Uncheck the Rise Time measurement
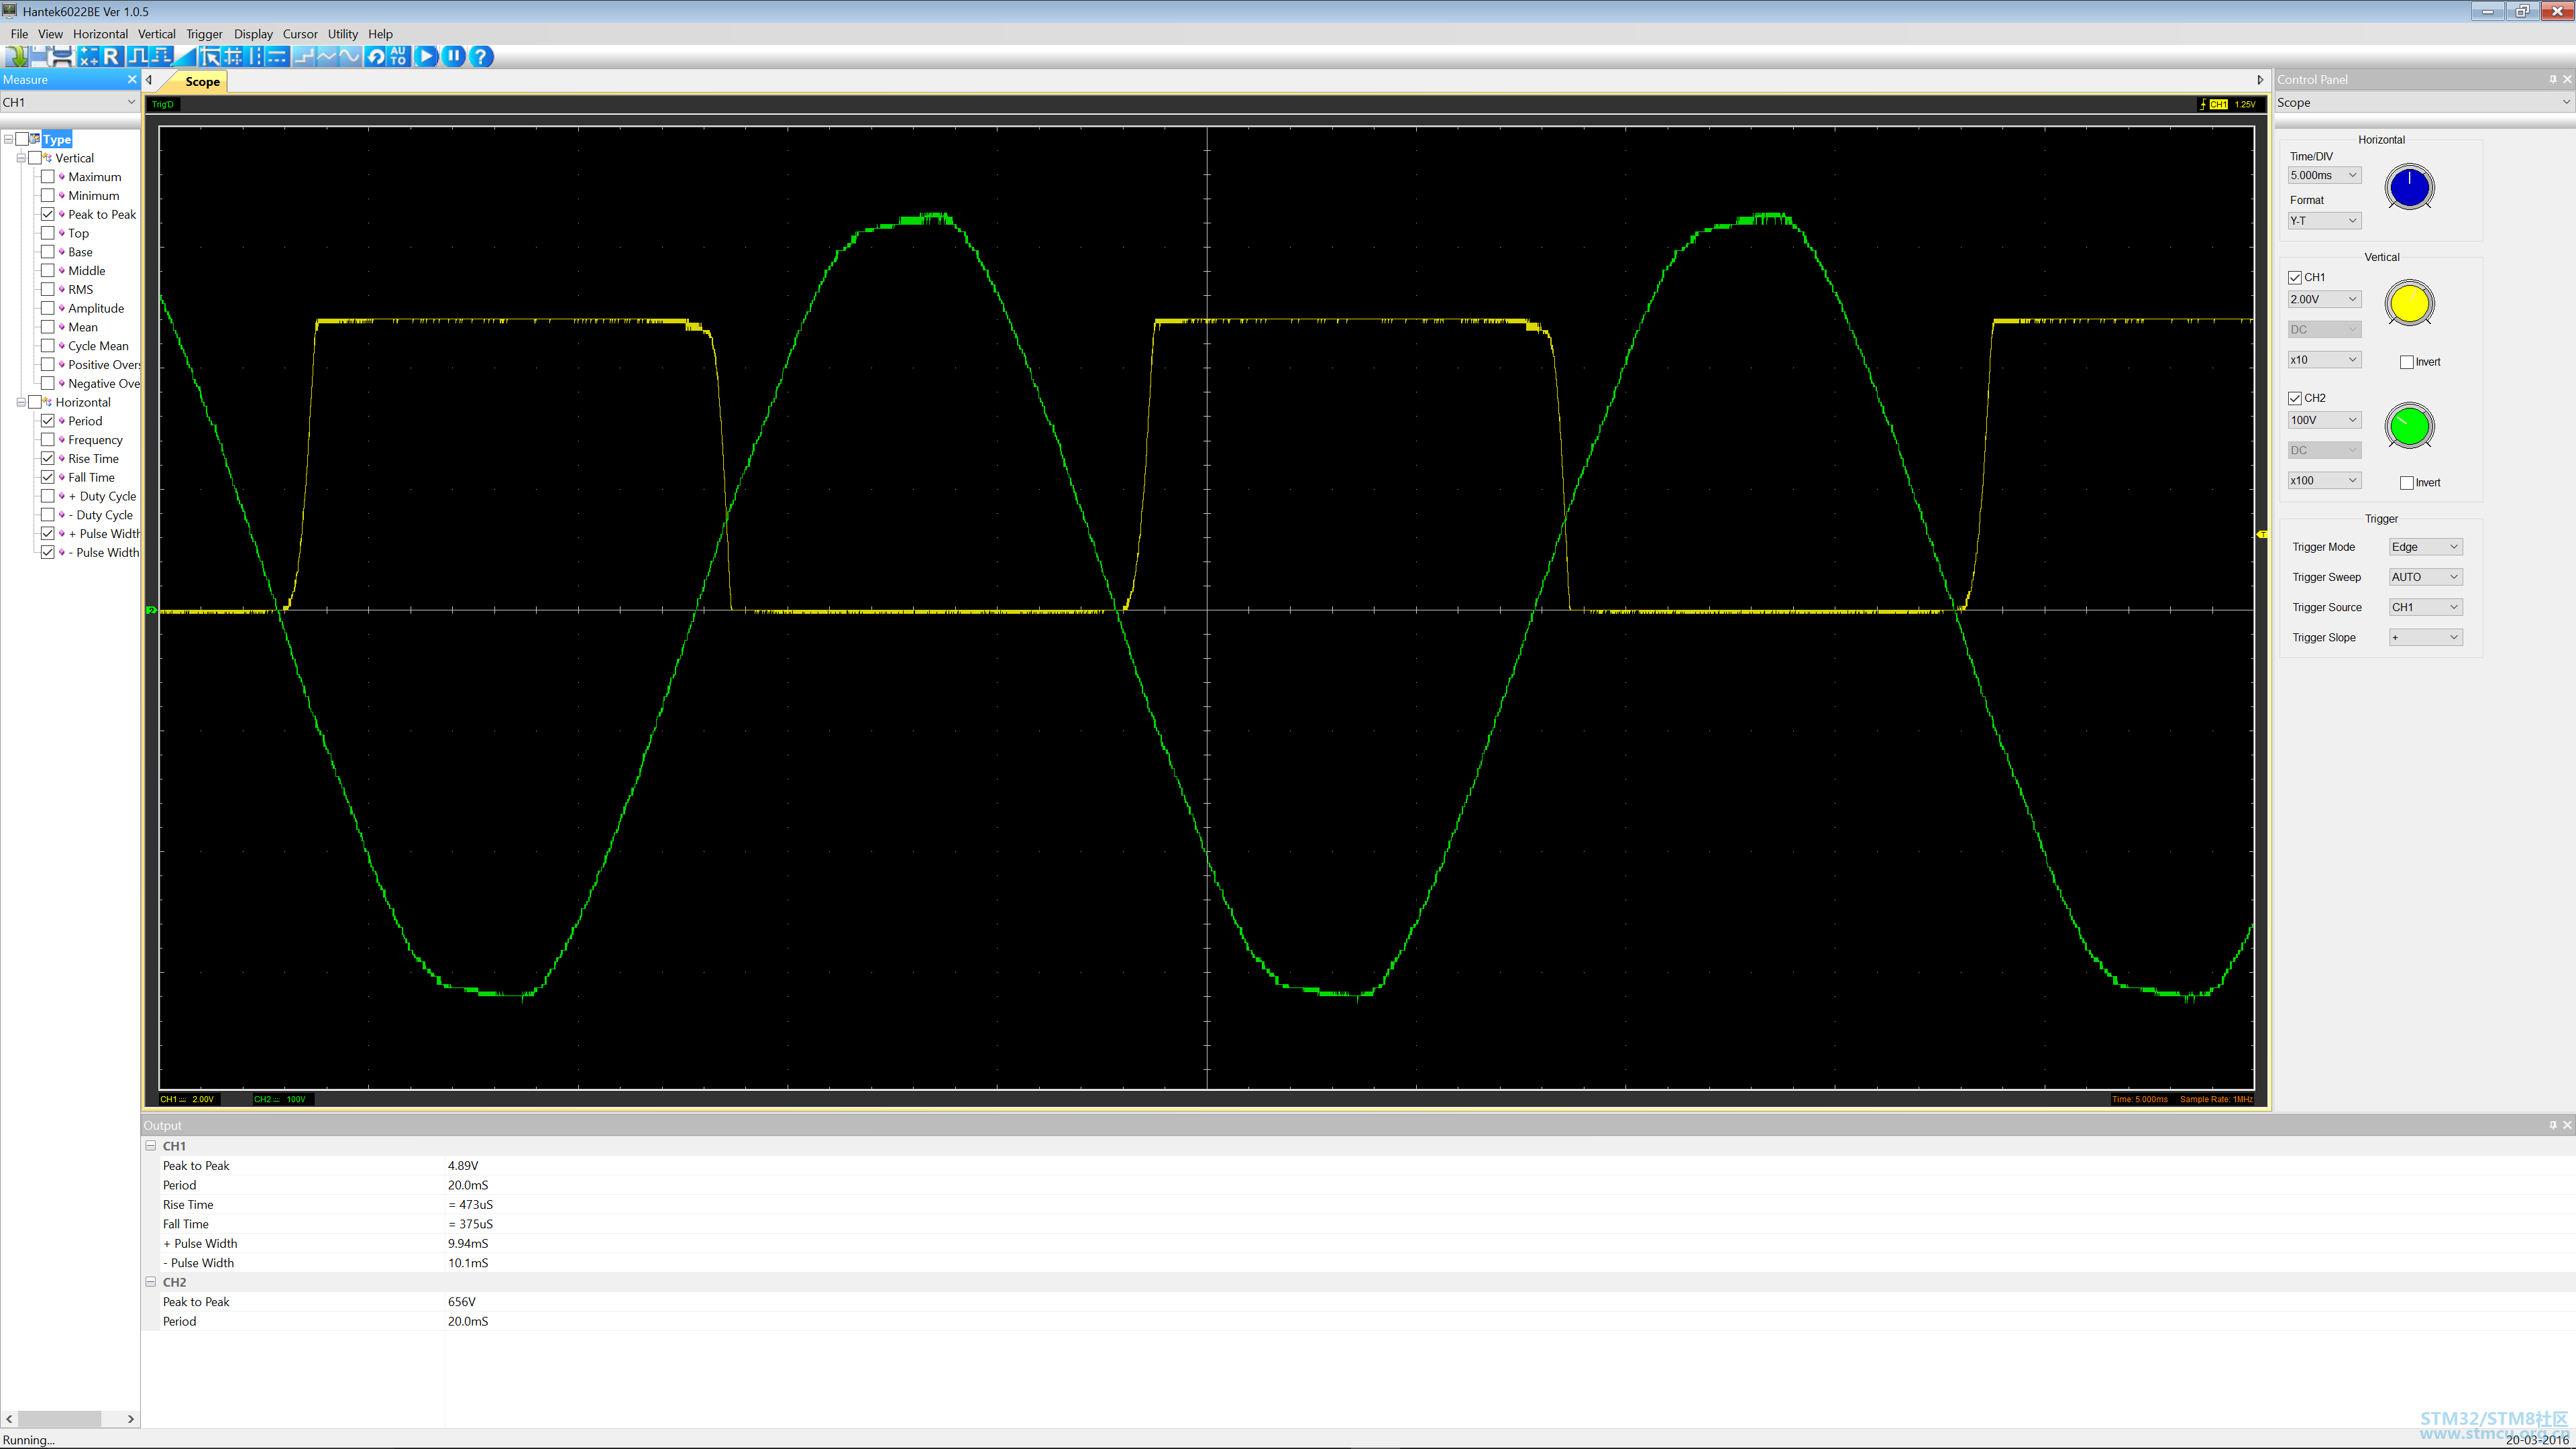 coord(47,458)
